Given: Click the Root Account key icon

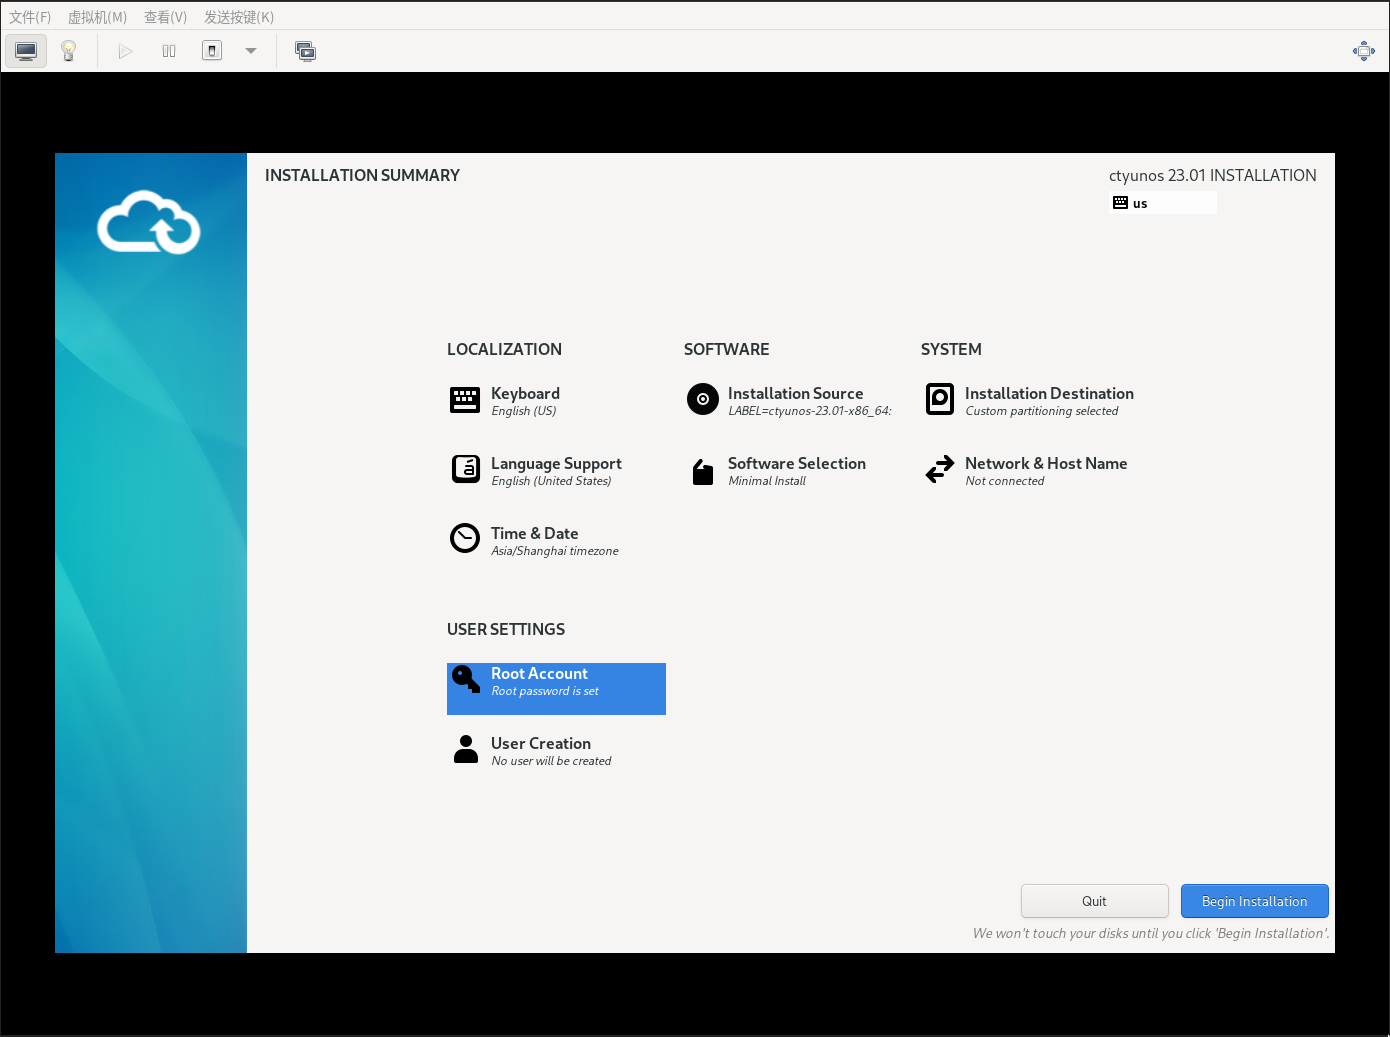Looking at the screenshot, I should click(465, 679).
